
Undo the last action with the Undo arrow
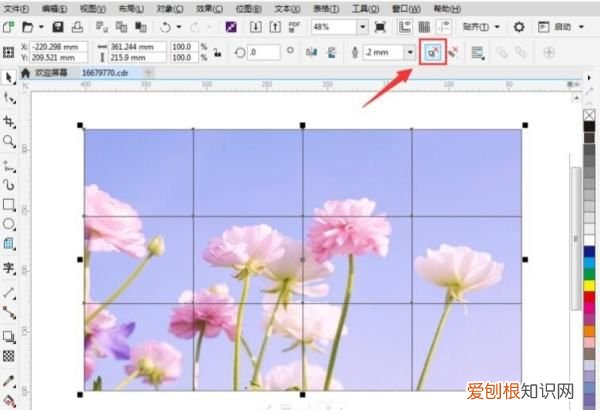coord(165,27)
